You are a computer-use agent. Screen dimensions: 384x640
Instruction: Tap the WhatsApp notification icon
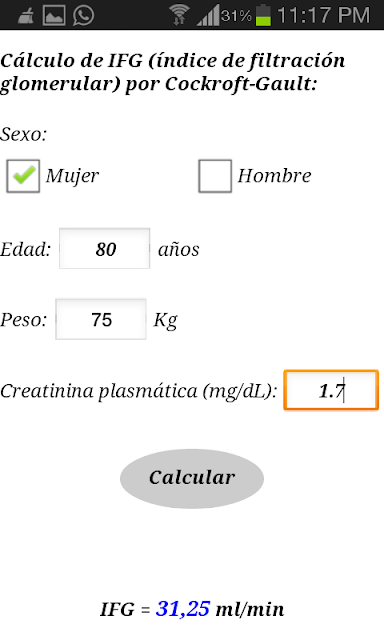tap(83, 16)
